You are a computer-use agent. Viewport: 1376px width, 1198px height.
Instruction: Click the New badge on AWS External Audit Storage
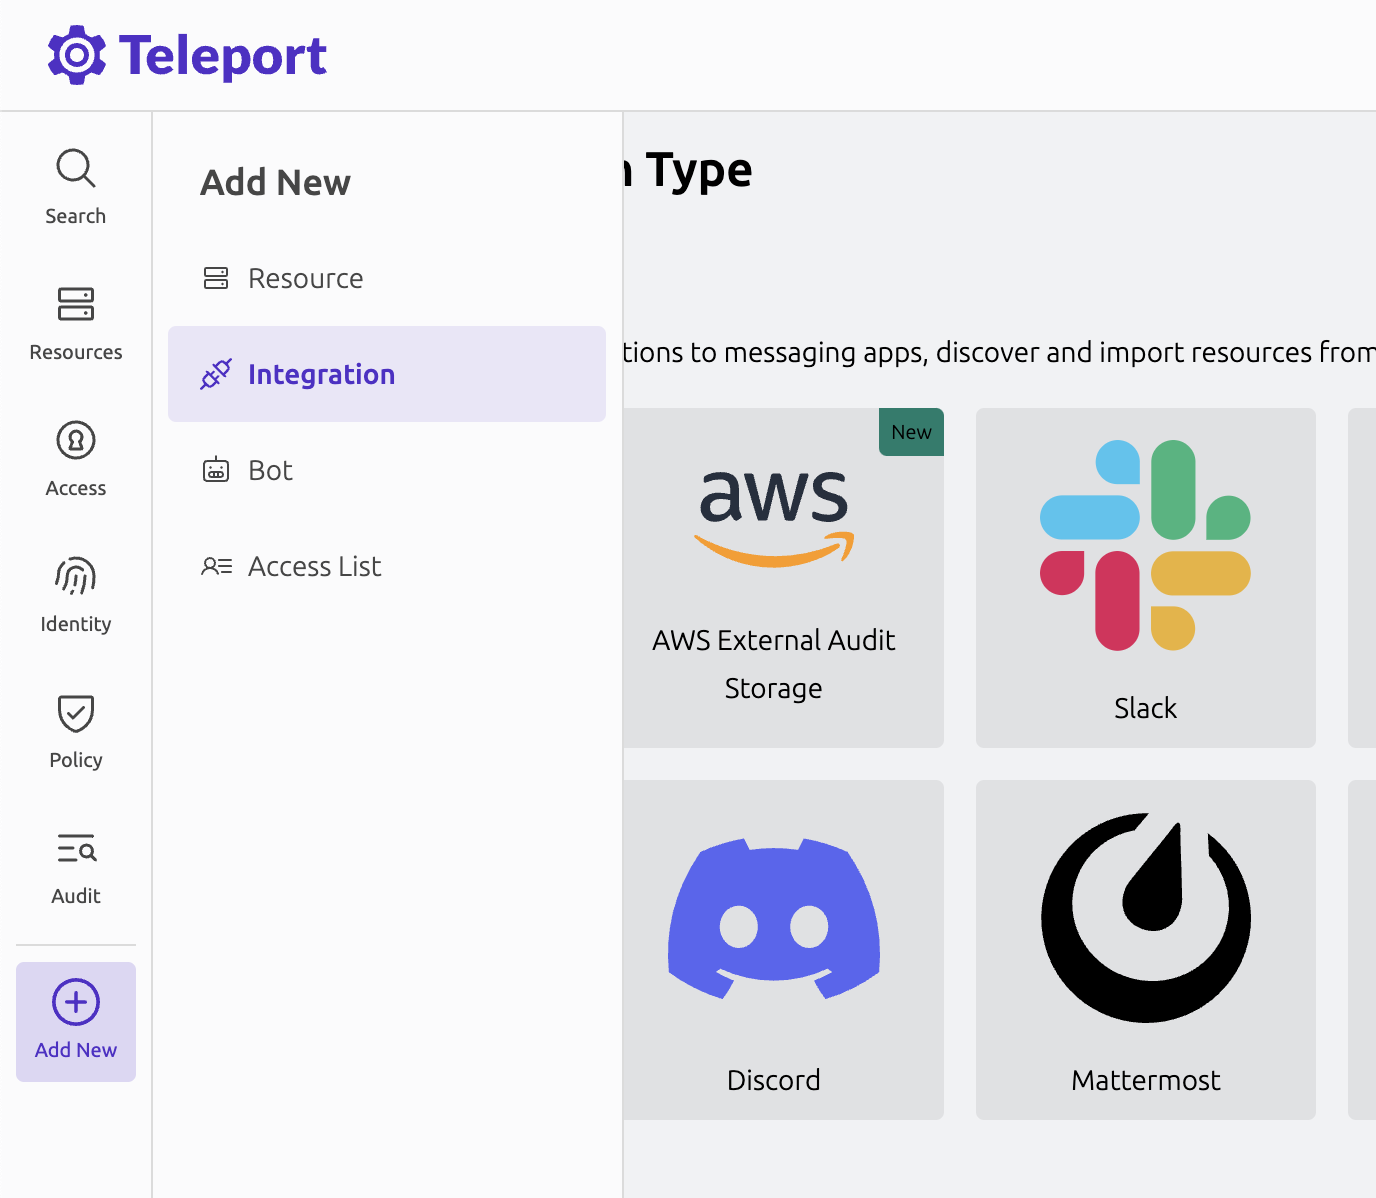pyautogui.click(x=910, y=431)
